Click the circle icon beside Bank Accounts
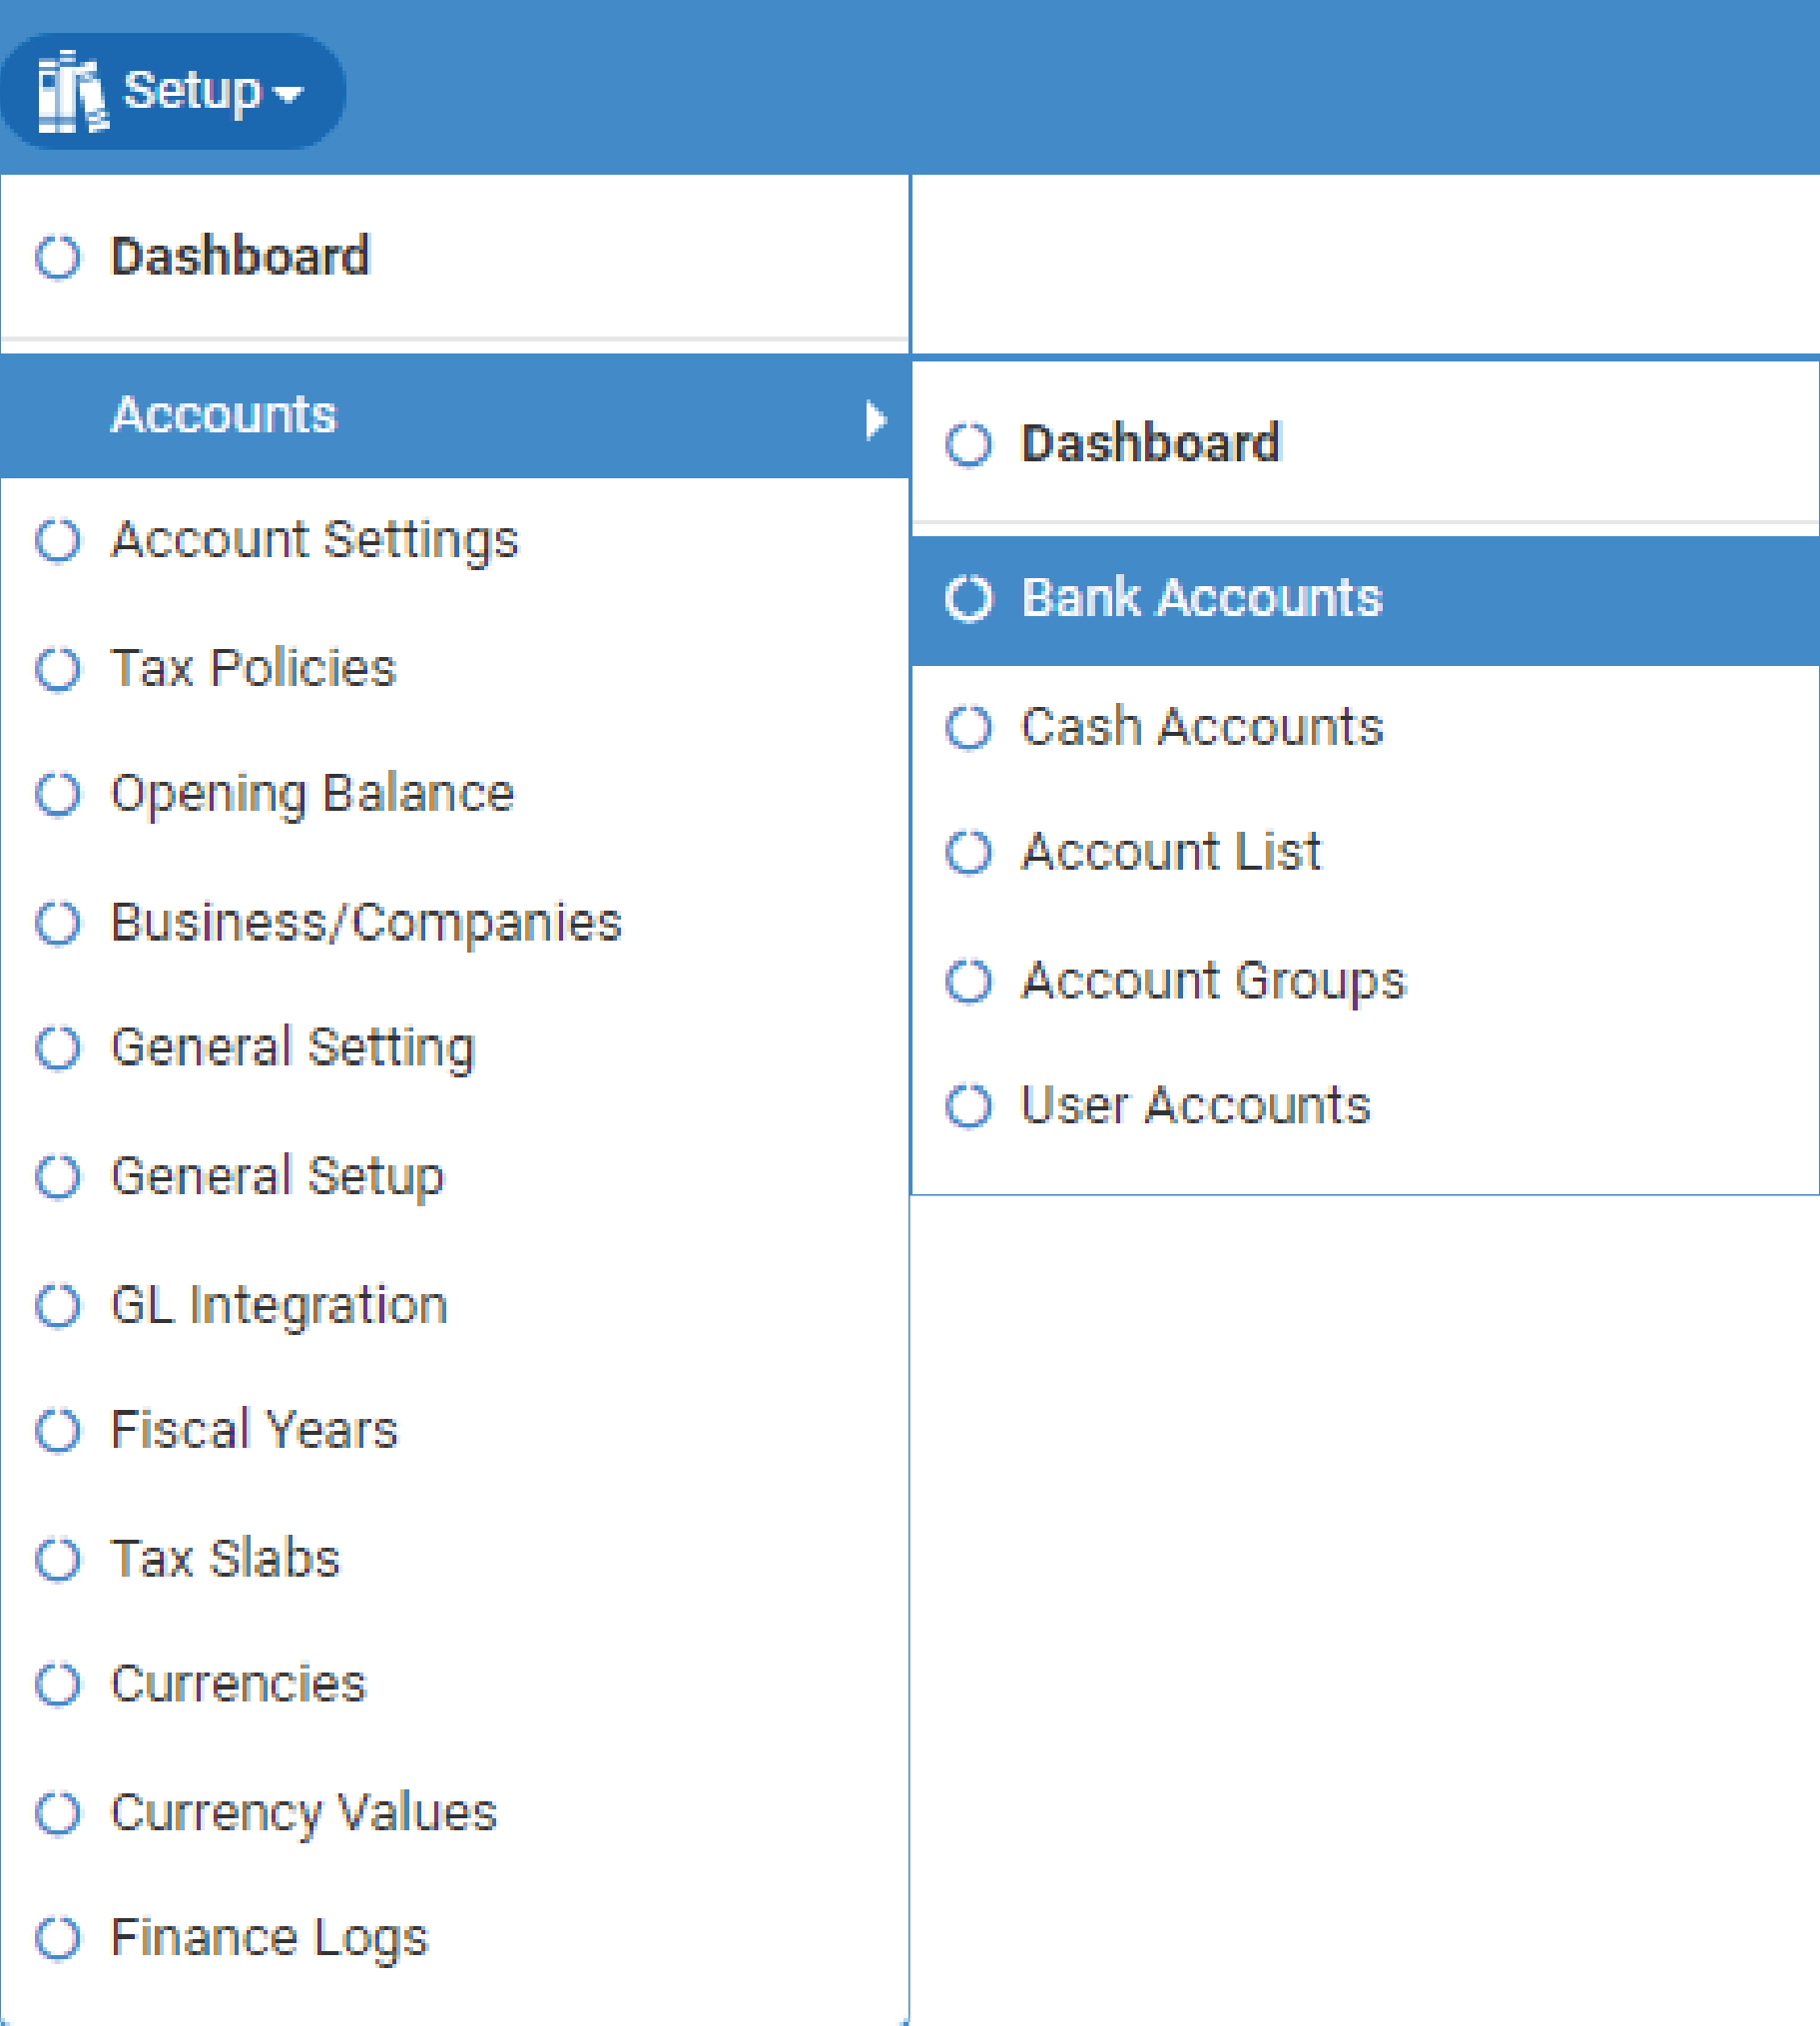This screenshot has height=2026, width=1820. pos(968,599)
